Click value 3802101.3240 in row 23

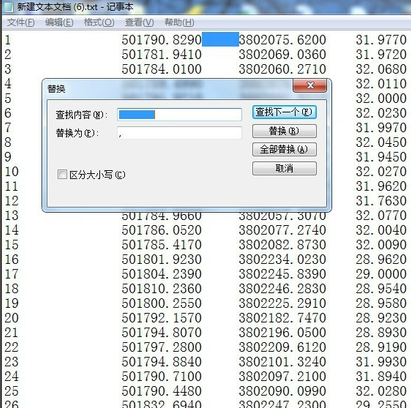tap(282, 362)
